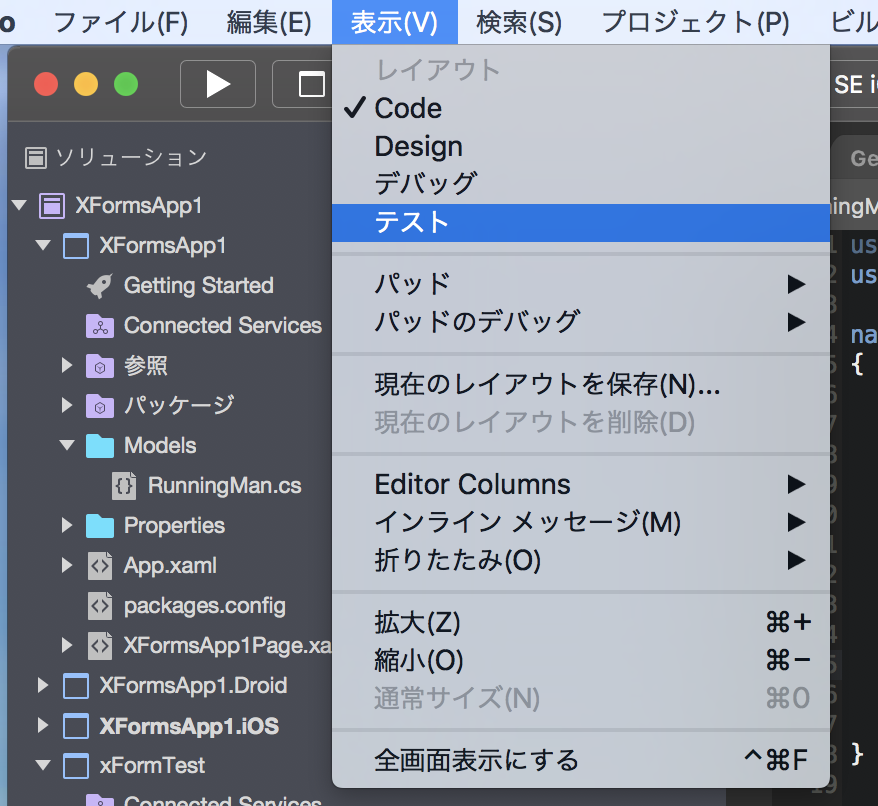Choose 現在のレイアウトを保存(N)...
Image resolution: width=878 pixels, height=806 pixels.
click(x=581, y=385)
